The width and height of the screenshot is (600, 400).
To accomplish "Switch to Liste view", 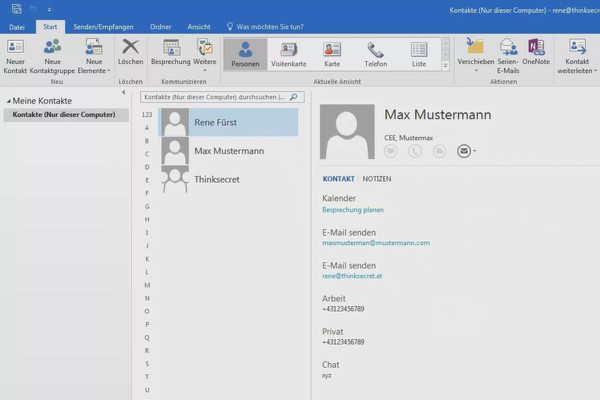I will coord(419,54).
